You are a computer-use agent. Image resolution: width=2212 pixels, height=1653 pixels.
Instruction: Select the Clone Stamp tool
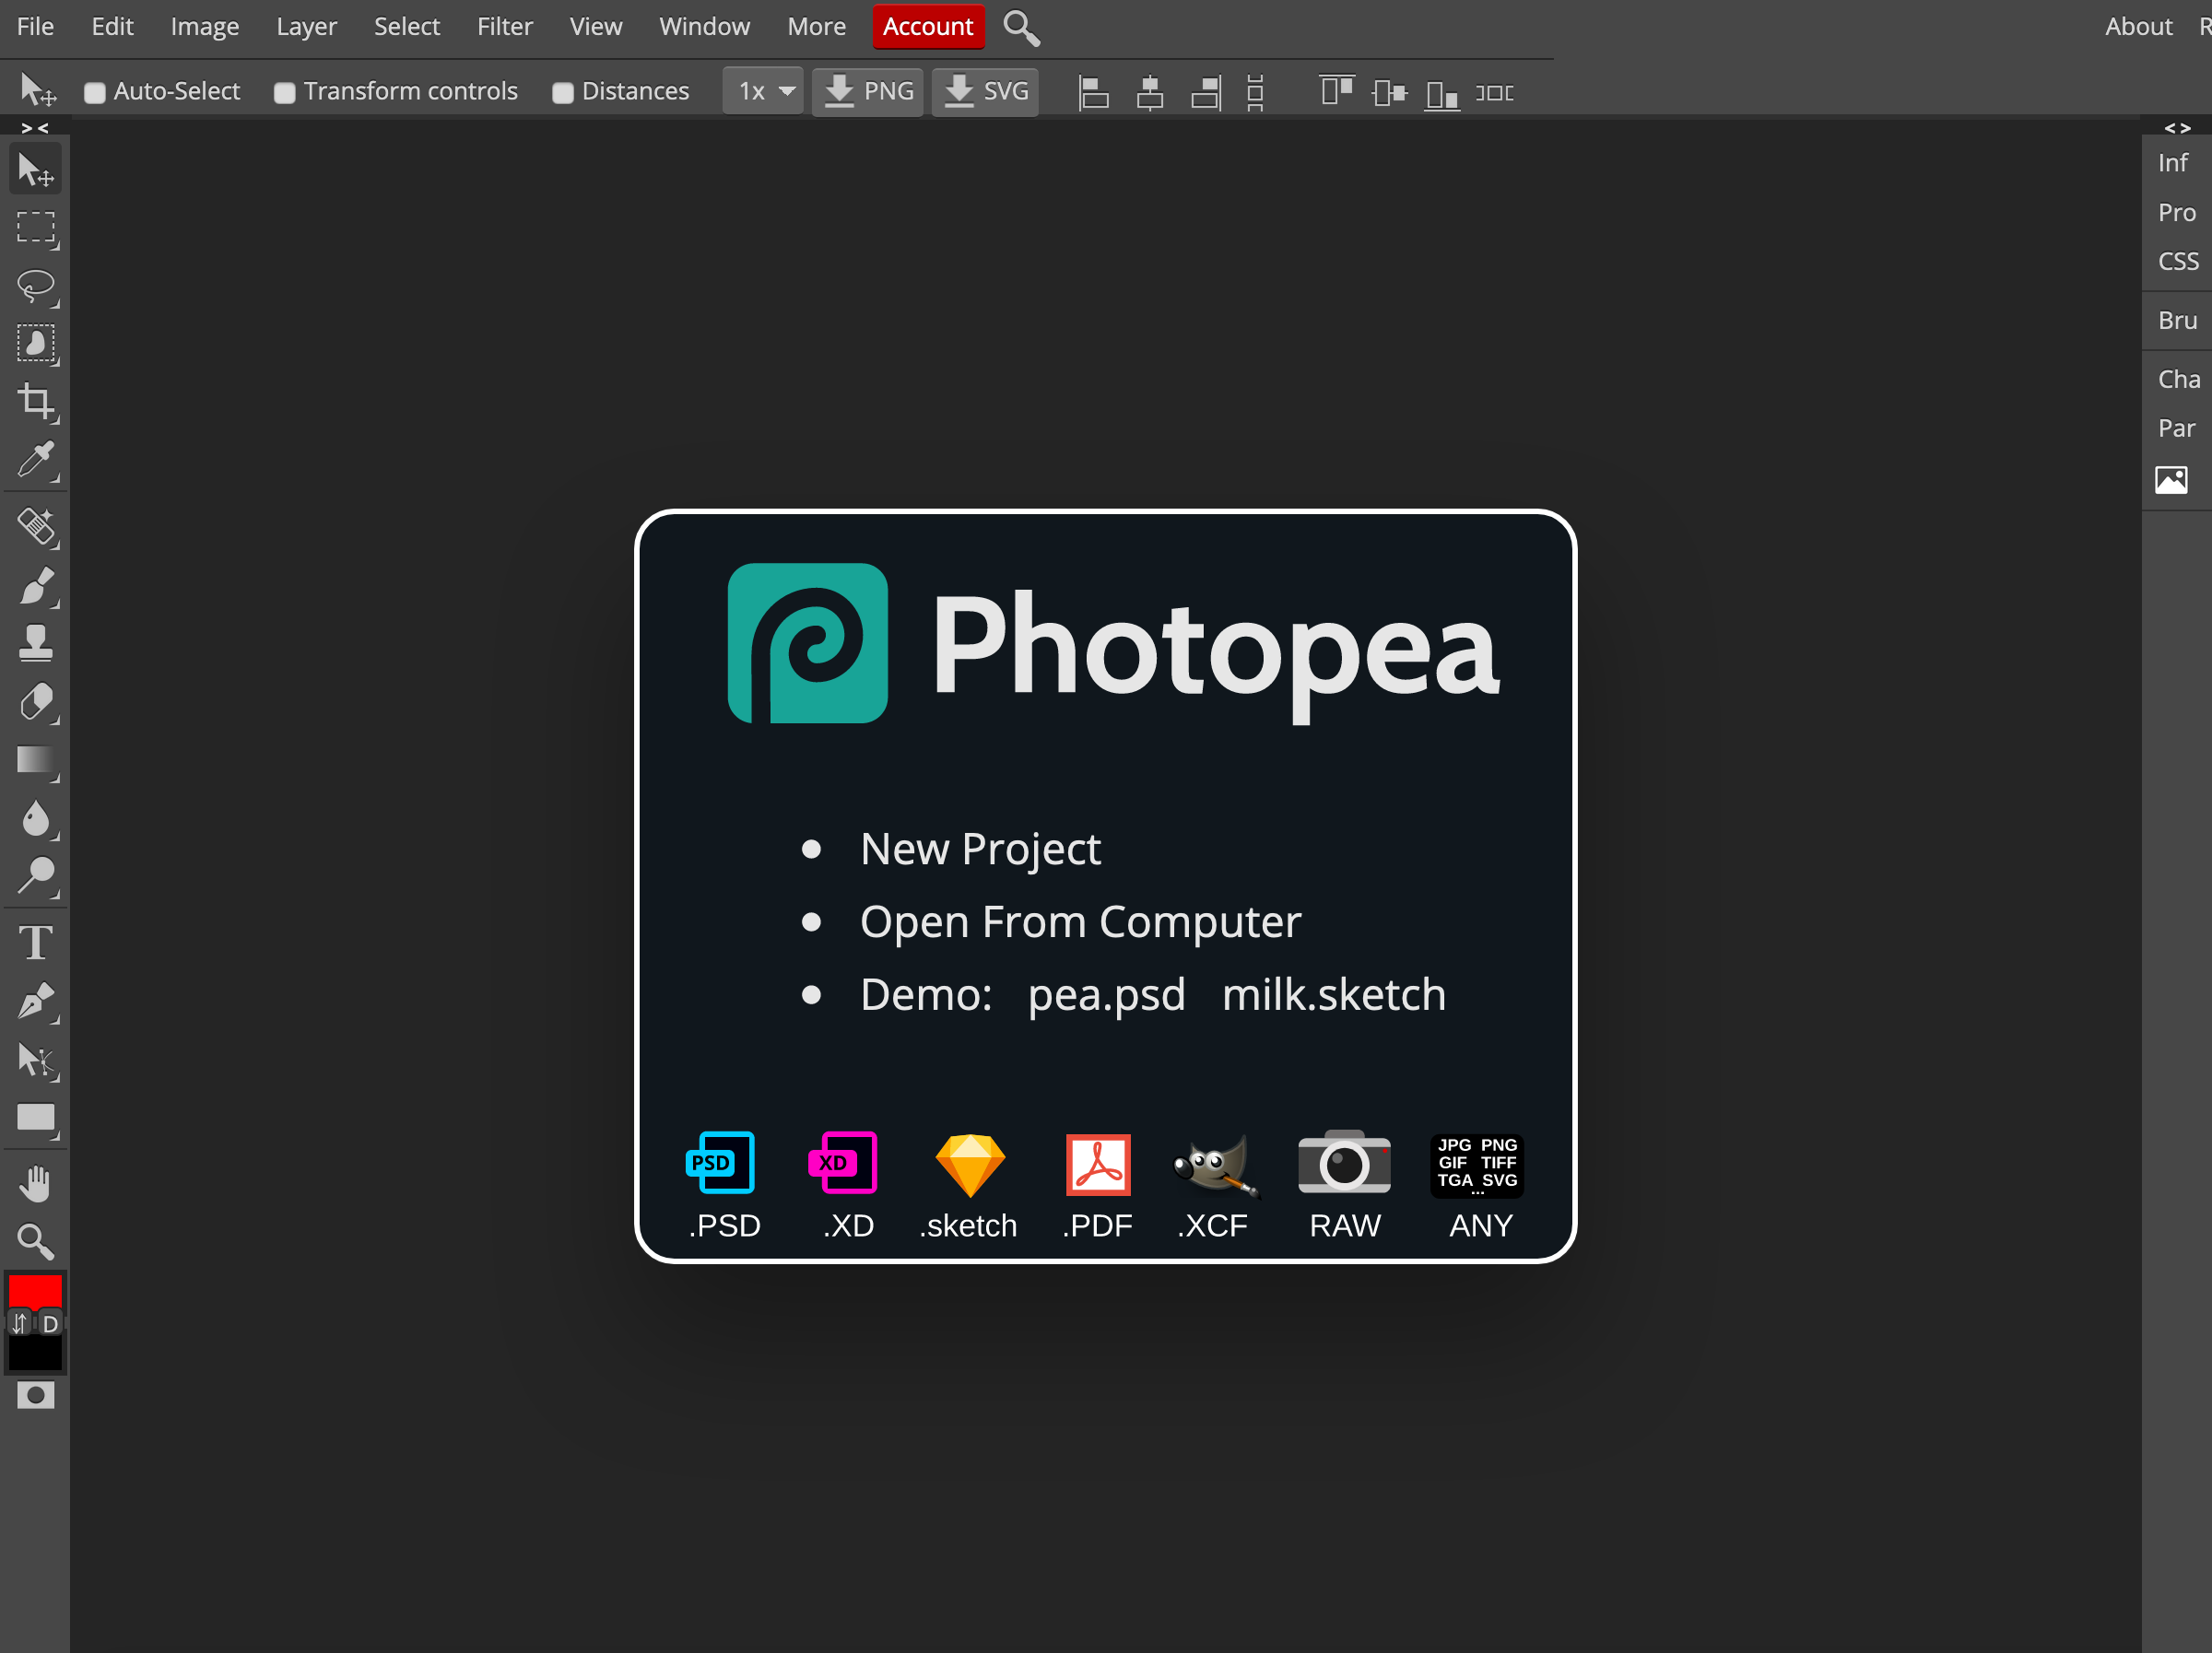[x=36, y=643]
